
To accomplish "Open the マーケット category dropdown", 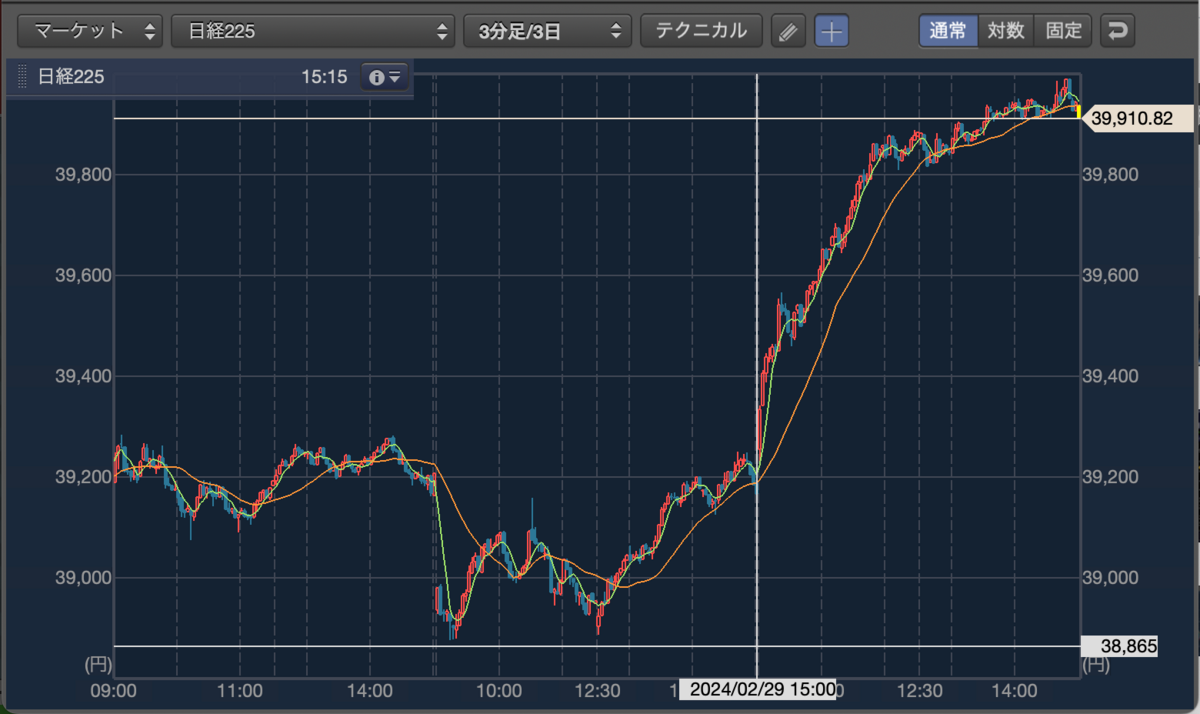I will tap(90, 31).
